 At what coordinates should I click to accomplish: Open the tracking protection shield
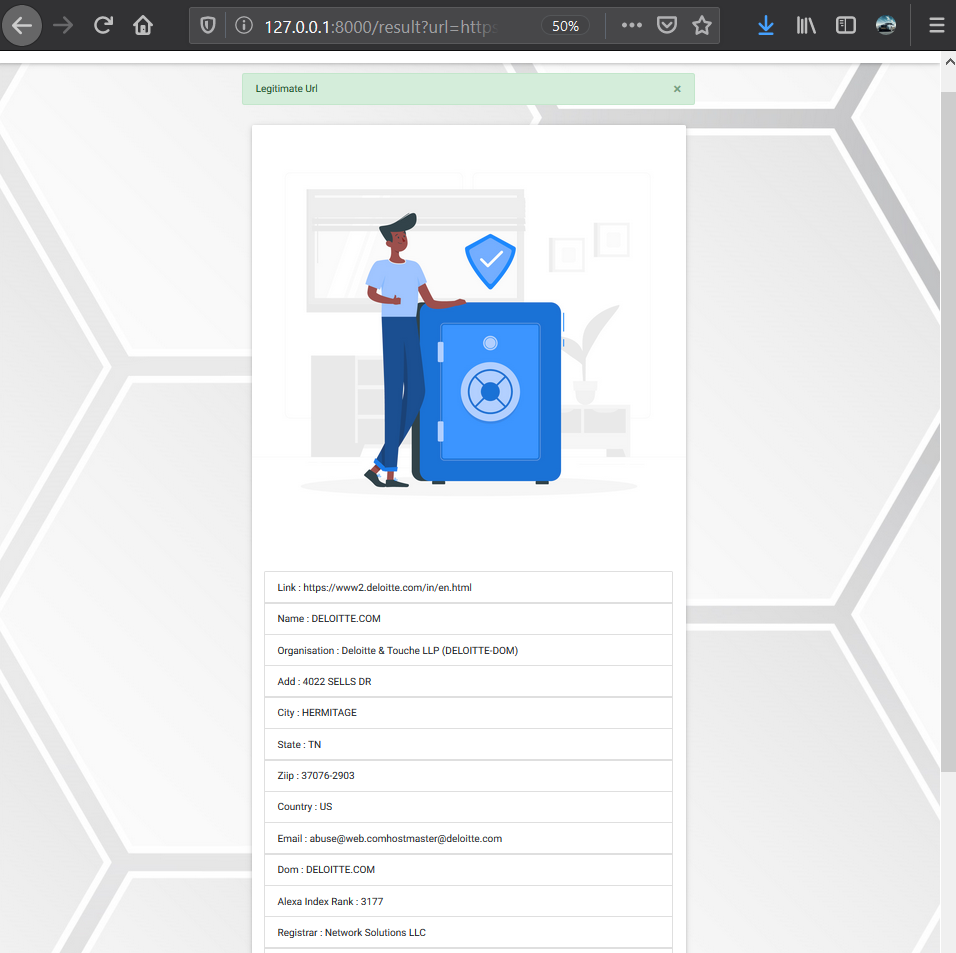pos(208,26)
